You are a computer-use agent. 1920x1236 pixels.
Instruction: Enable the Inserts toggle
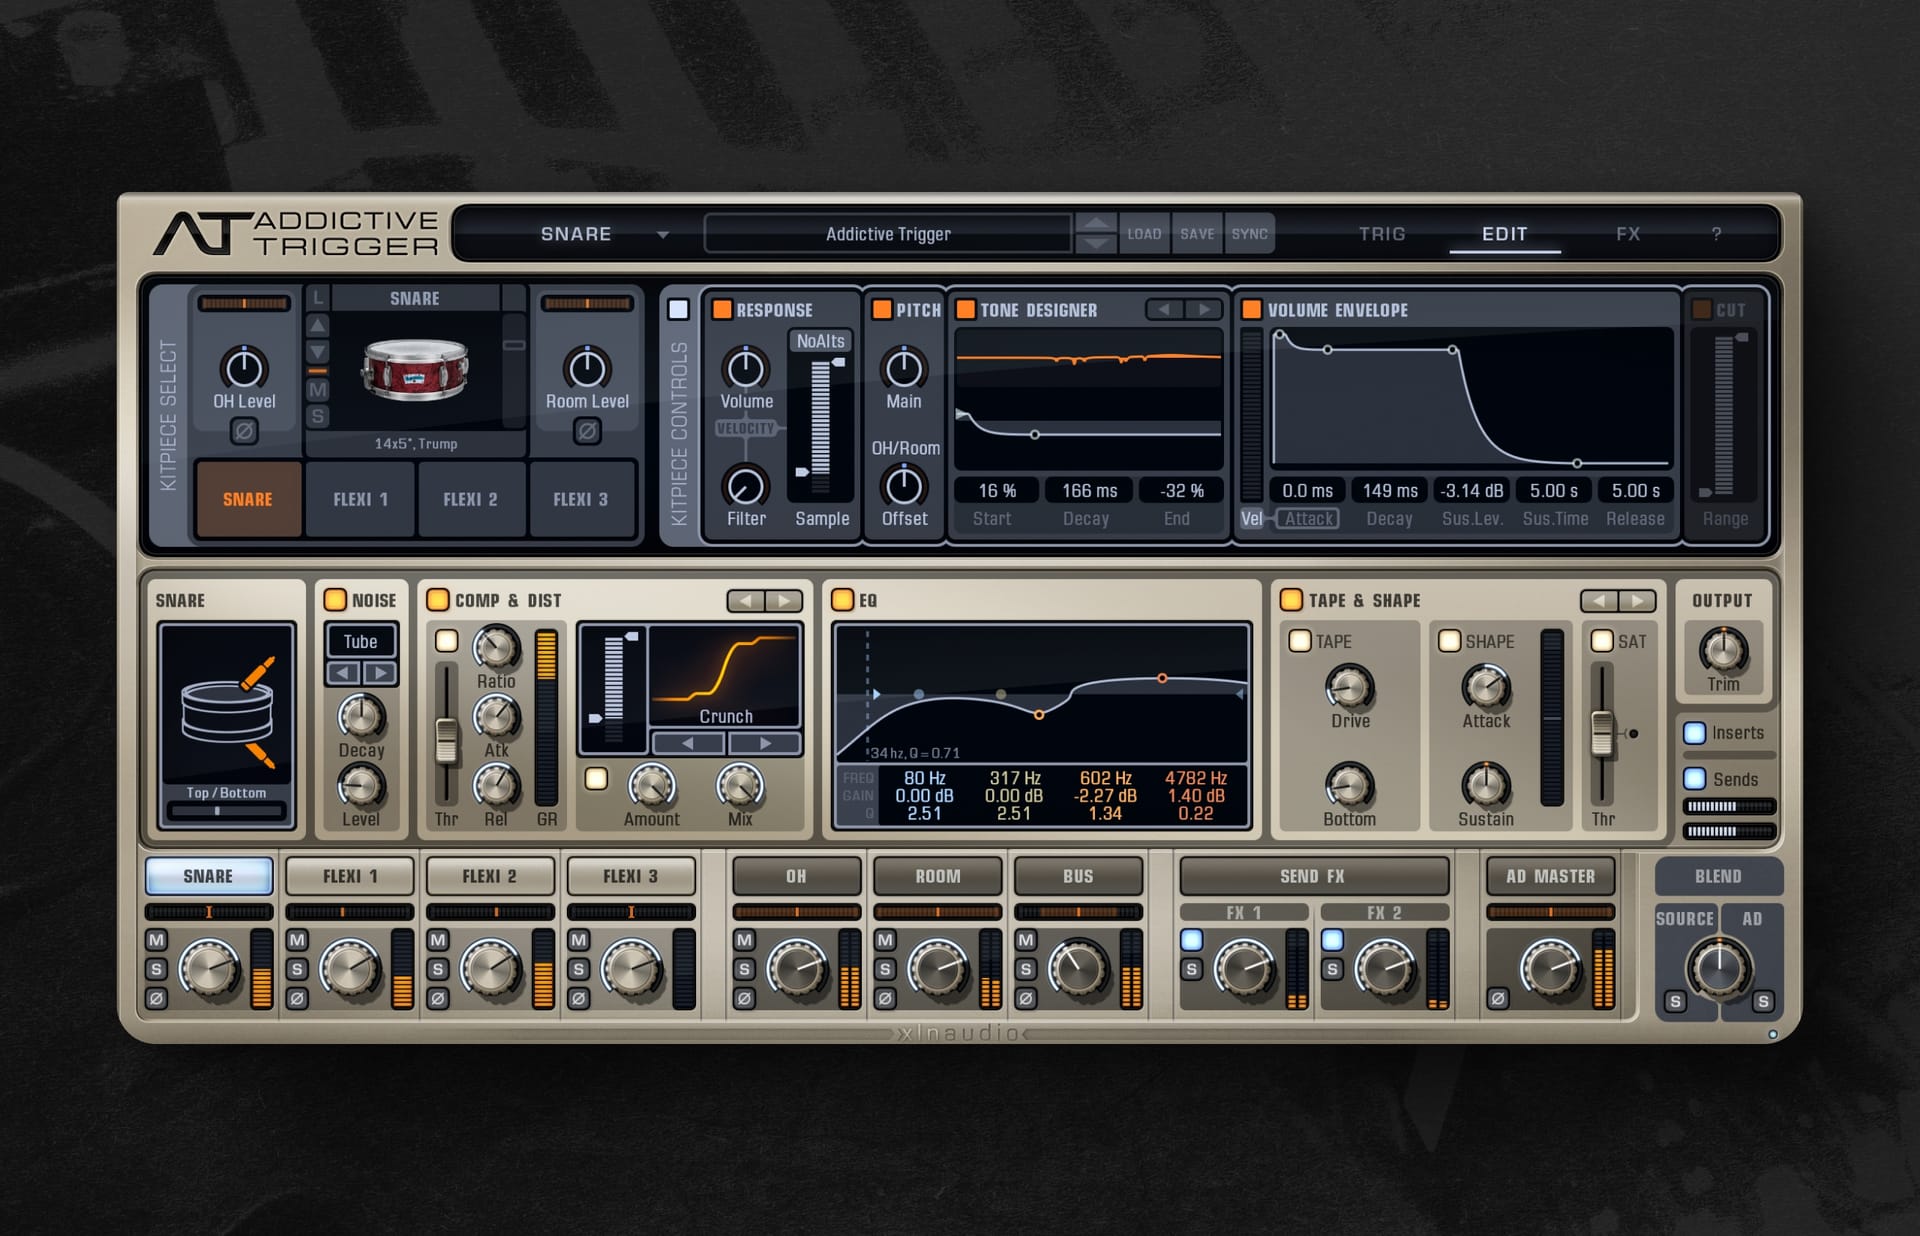(1694, 732)
